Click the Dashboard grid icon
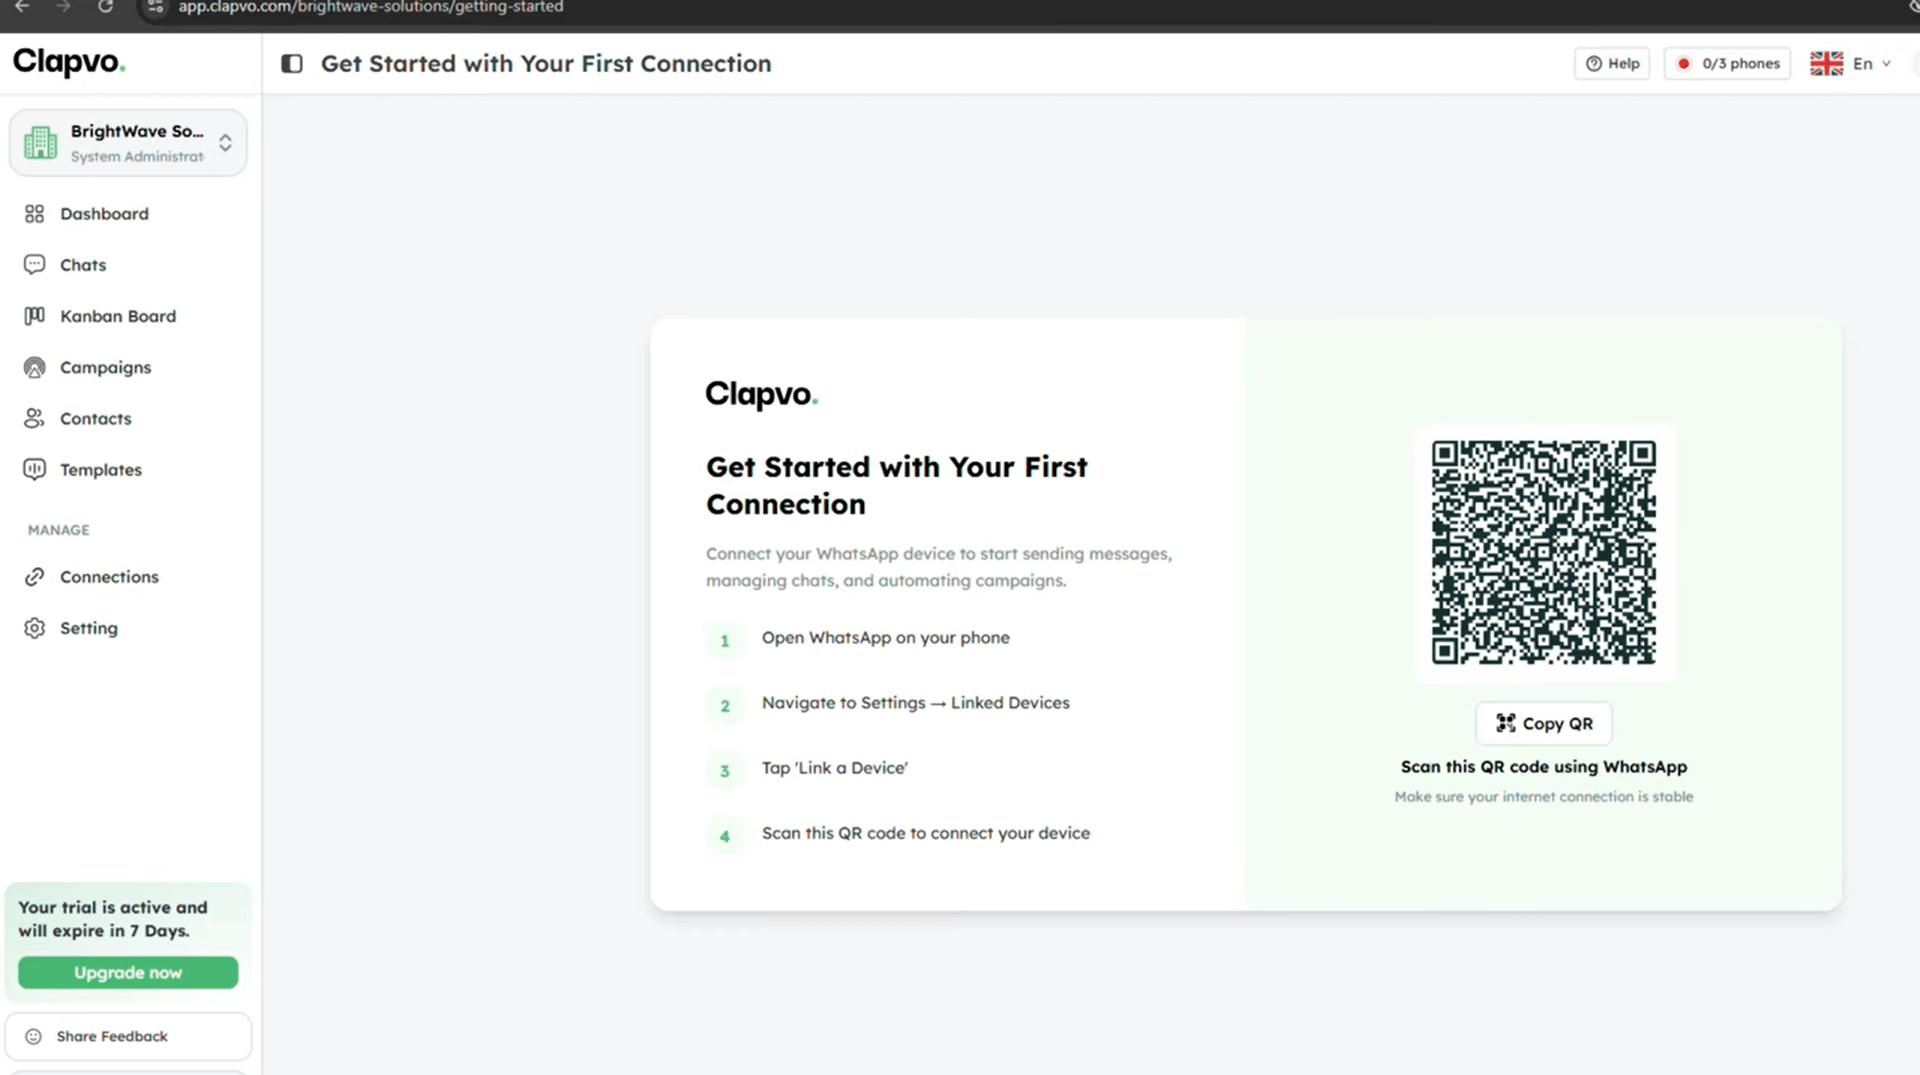Screen dimensions: 1920x1075 pyautogui.click(x=35, y=214)
